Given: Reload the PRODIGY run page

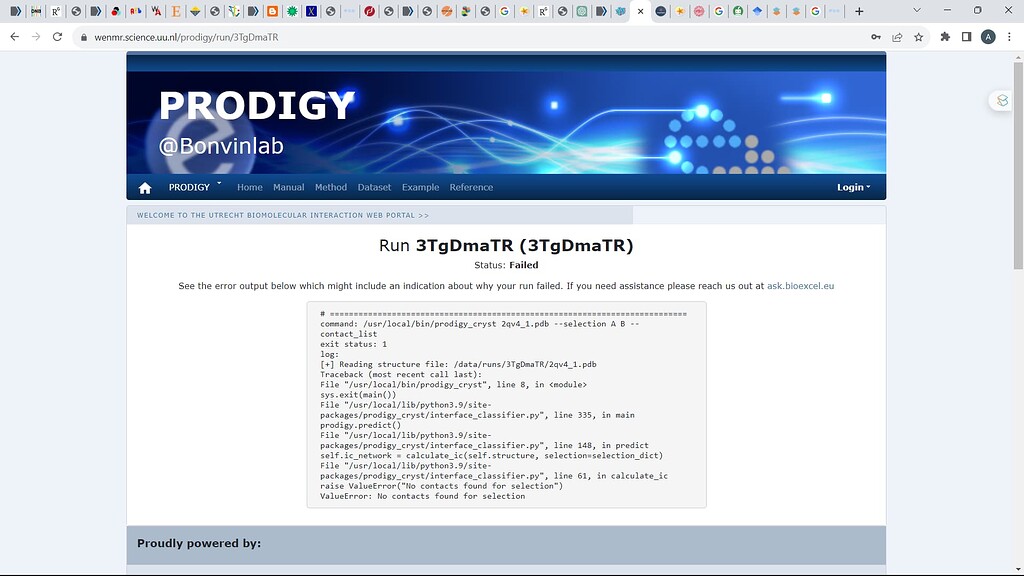Looking at the screenshot, I should click(x=57, y=36).
